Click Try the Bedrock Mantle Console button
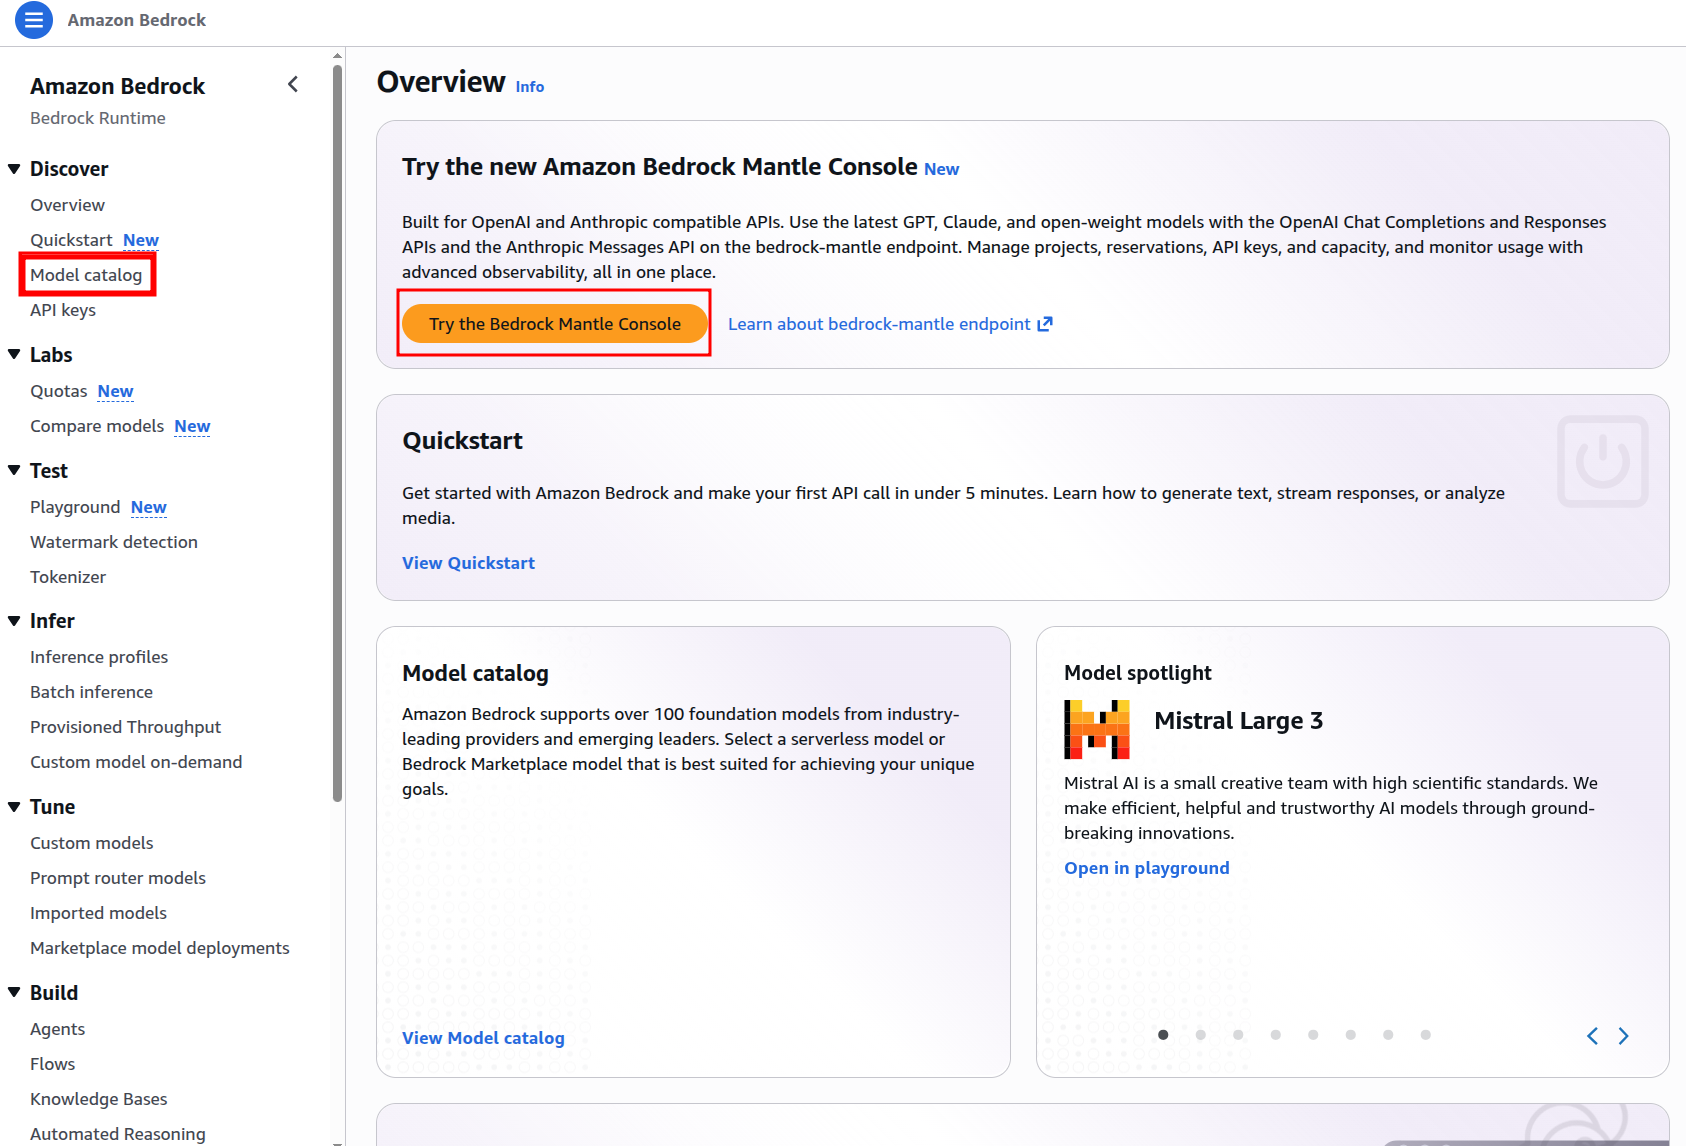1686x1146 pixels. [x=555, y=324]
